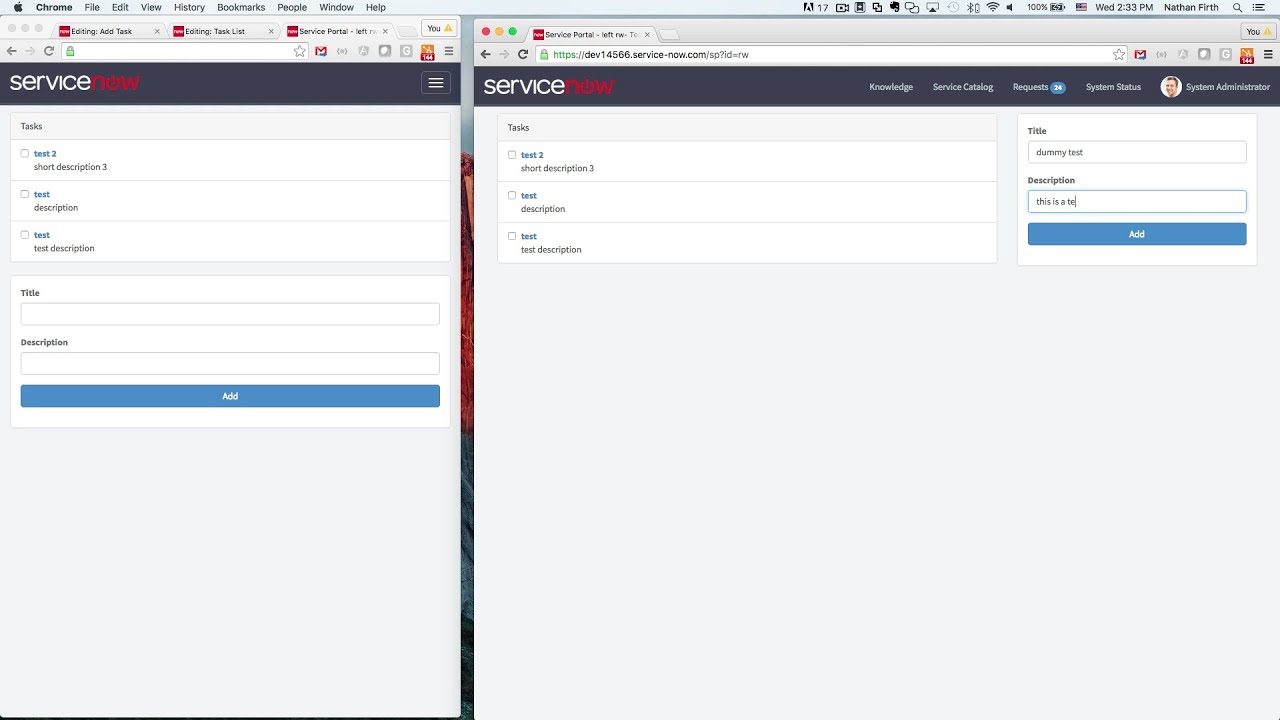Open Chrome menu icon in the right window
The width and height of the screenshot is (1280, 720).
tap(1268, 54)
